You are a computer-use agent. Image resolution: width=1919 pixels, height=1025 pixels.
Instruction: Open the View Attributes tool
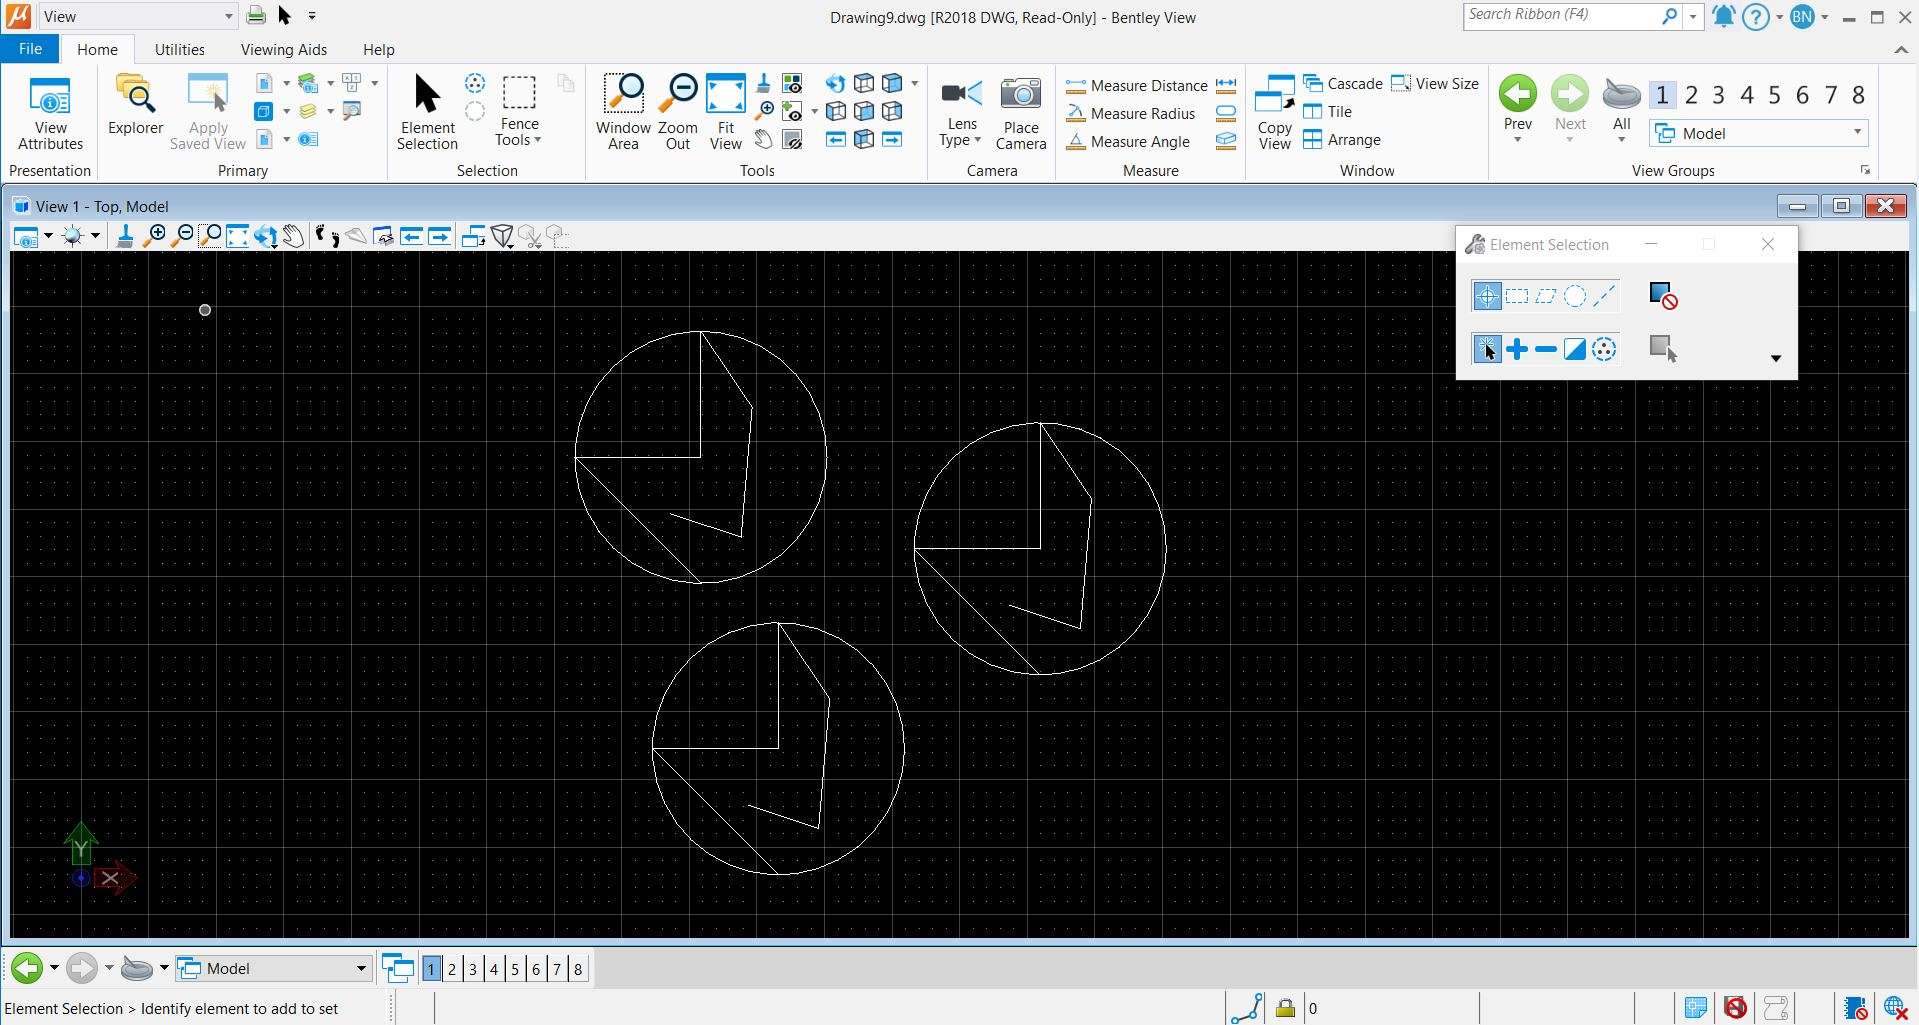point(50,113)
